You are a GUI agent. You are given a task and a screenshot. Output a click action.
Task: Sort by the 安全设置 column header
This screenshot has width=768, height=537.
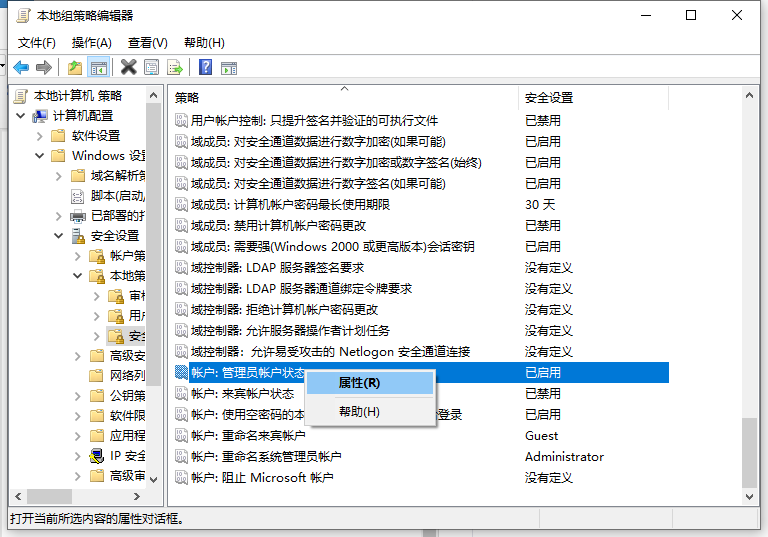coord(549,97)
